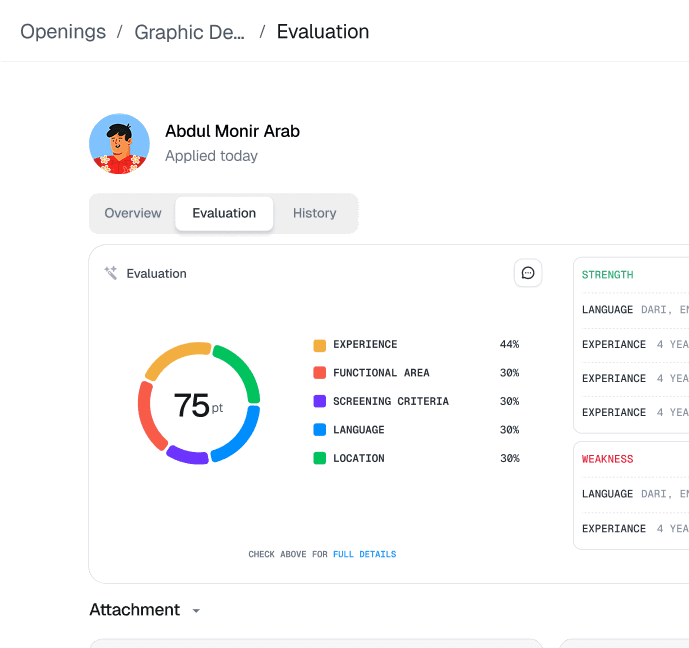This screenshot has width=689, height=648.
Task: Click the candidate name Abdul Monir Arab
Action: (x=232, y=131)
